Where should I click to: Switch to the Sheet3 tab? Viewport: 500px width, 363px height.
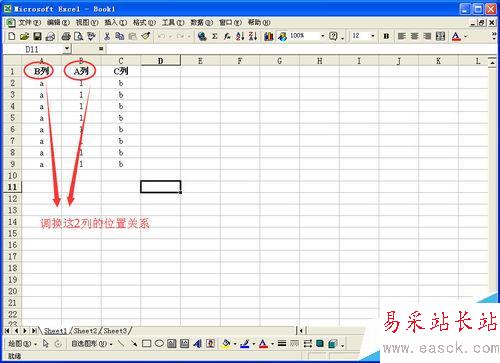(115, 331)
